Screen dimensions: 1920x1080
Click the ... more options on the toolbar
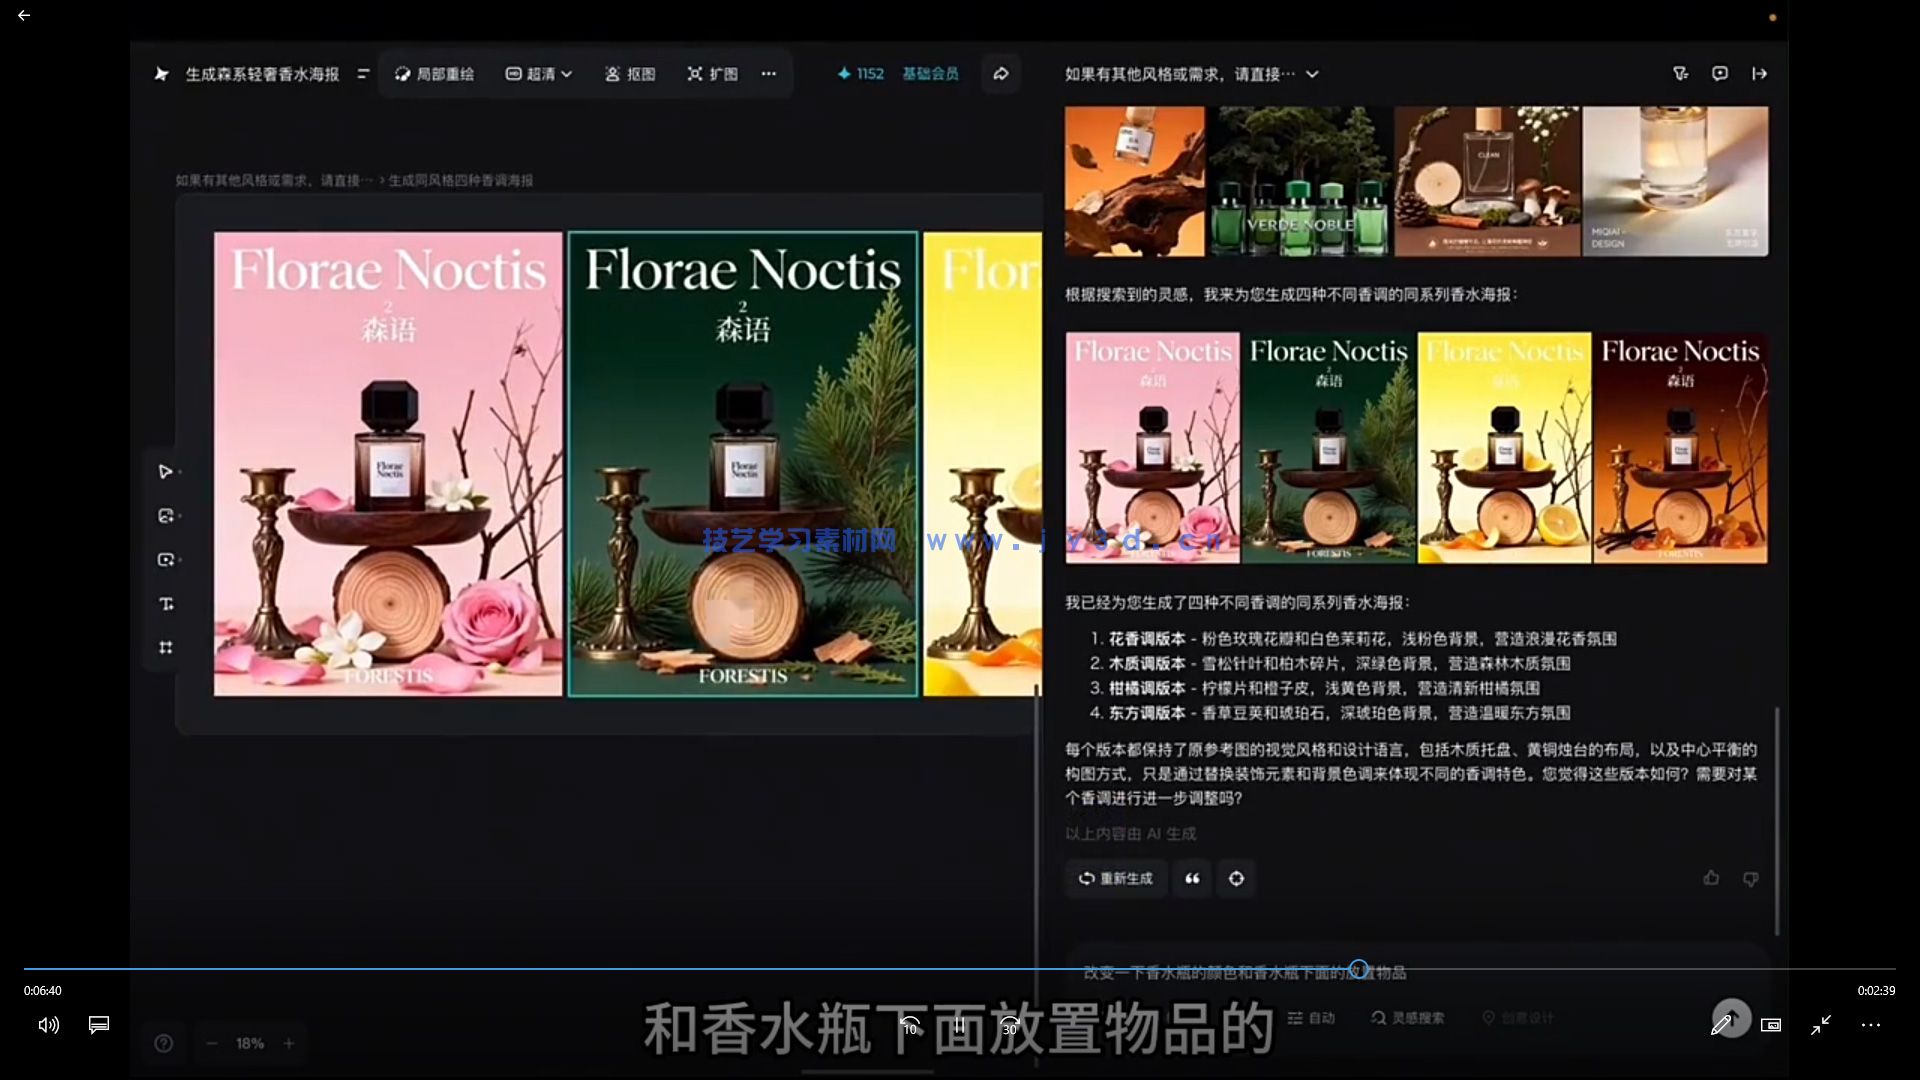[x=768, y=73]
